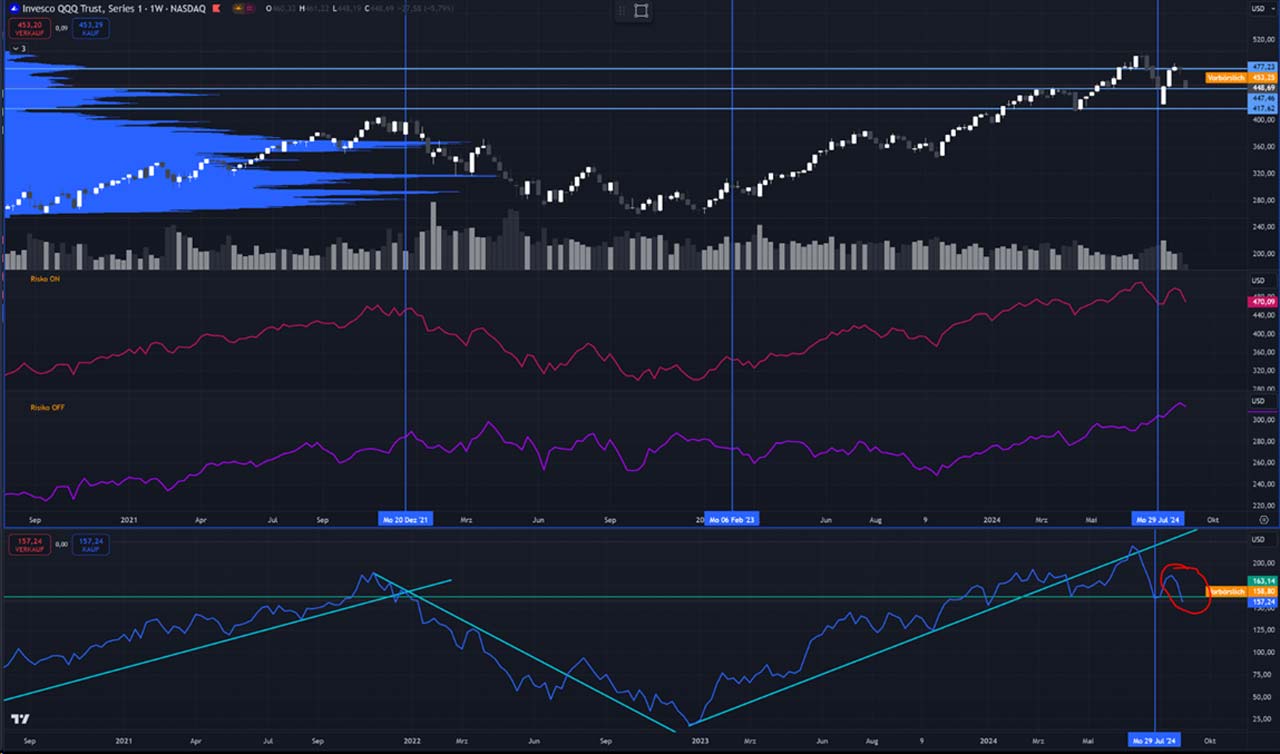
Task: Open the USD currency dropdown on top chart
Action: coord(1258,10)
